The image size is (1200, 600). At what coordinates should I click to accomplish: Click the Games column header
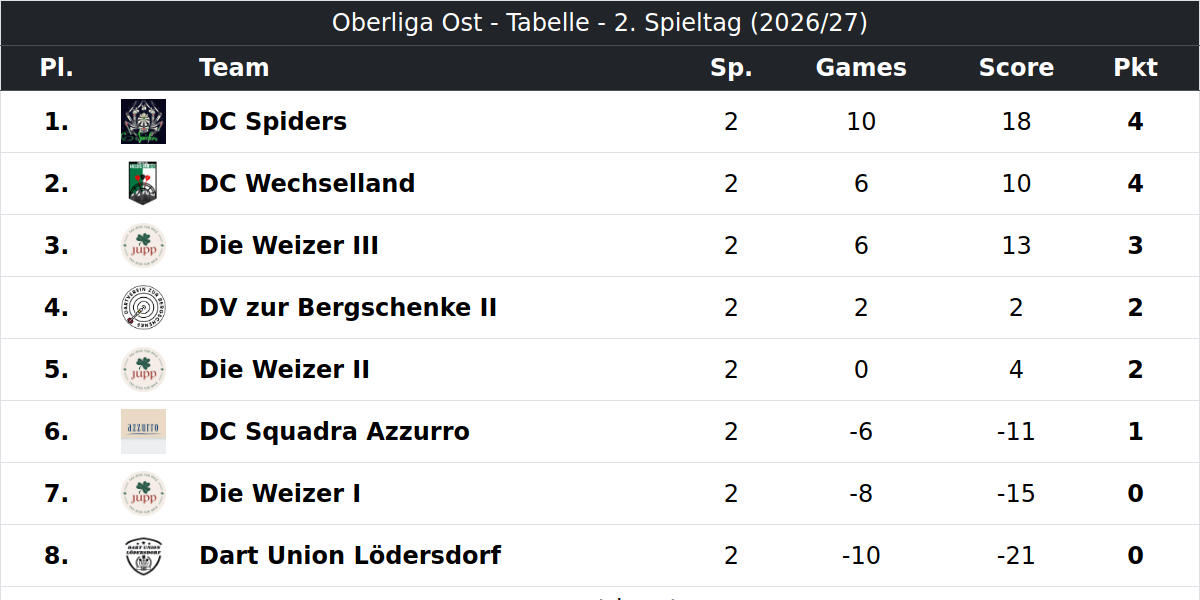tap(861, 68)
